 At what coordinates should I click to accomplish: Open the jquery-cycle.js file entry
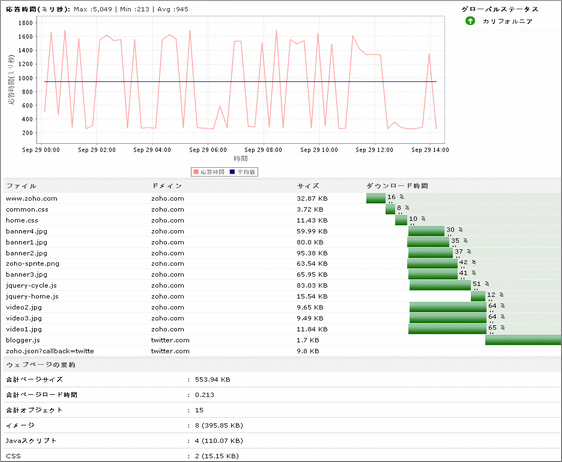point(31,286)
